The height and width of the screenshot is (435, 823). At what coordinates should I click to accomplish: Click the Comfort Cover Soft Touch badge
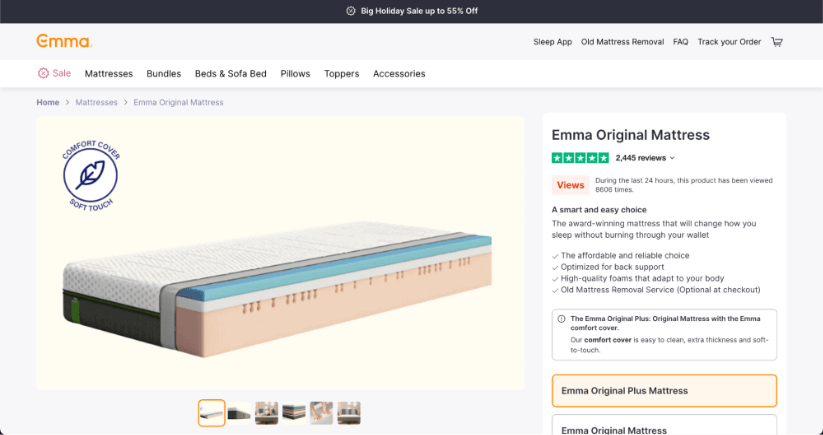91,174
